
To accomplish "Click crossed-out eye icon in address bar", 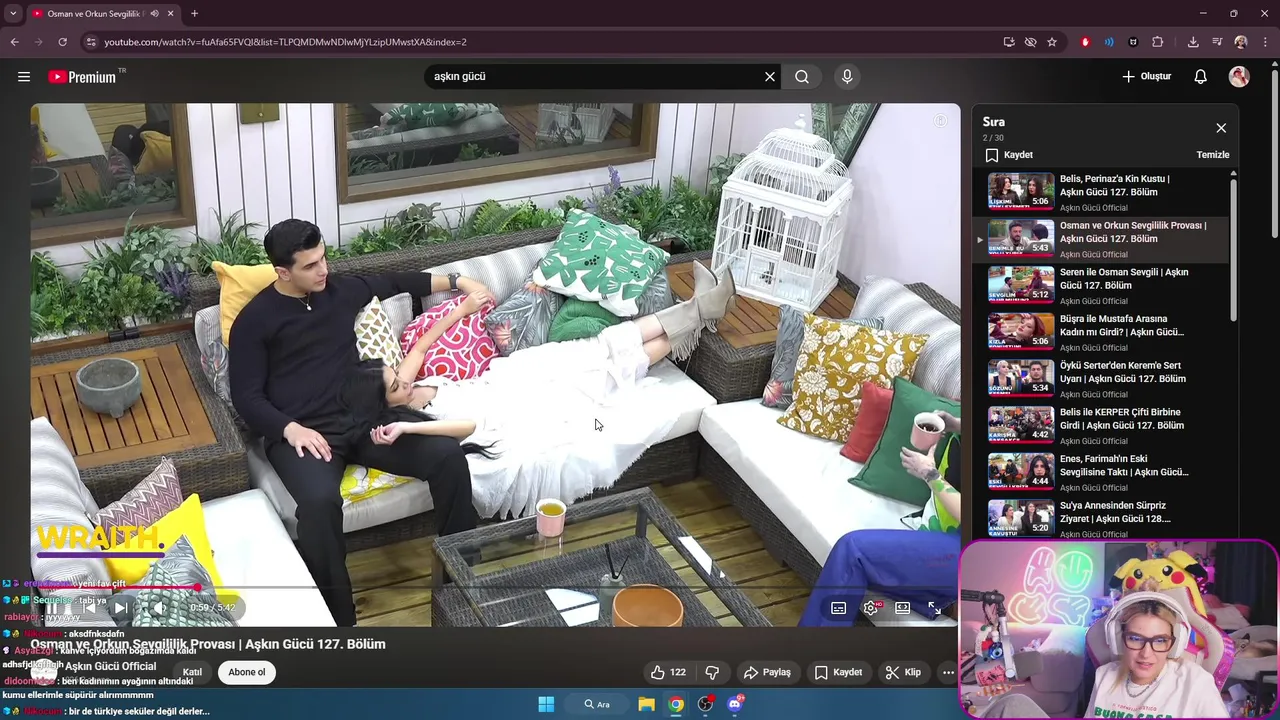I will (1030, 42).
